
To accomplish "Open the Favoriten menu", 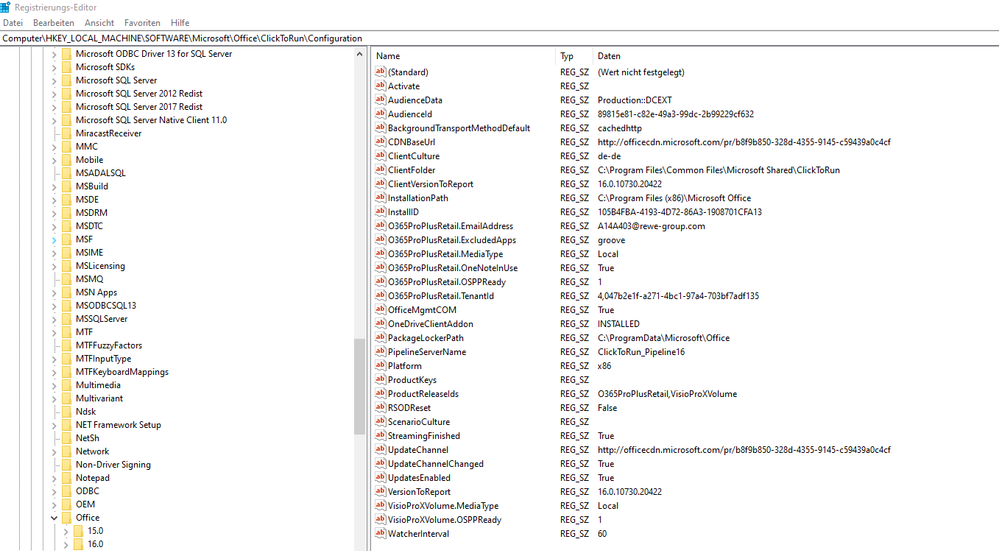I will click(142, 22).
